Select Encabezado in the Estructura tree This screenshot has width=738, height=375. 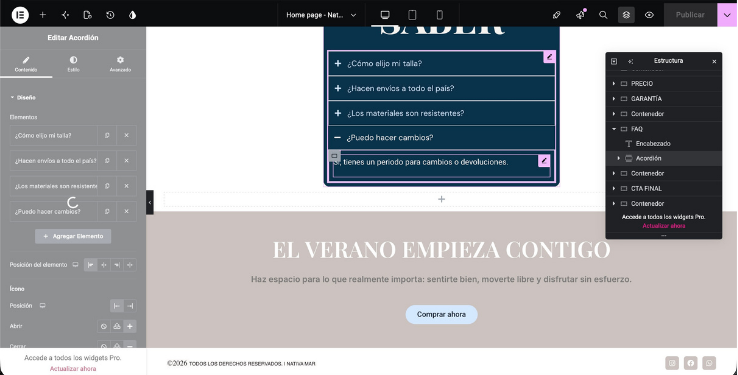[x=653, y=144]
